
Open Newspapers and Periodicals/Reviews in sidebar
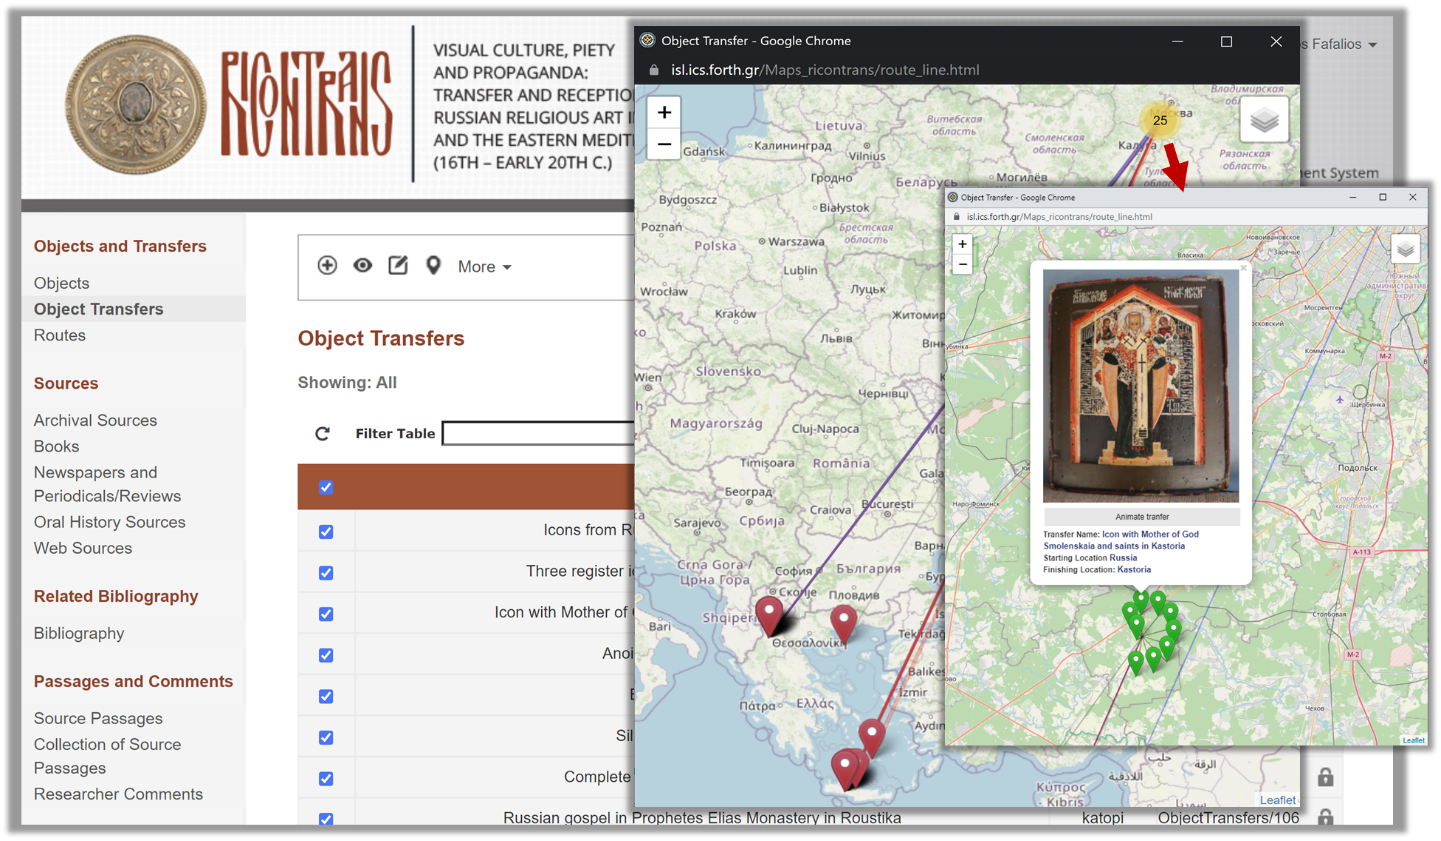107,484
